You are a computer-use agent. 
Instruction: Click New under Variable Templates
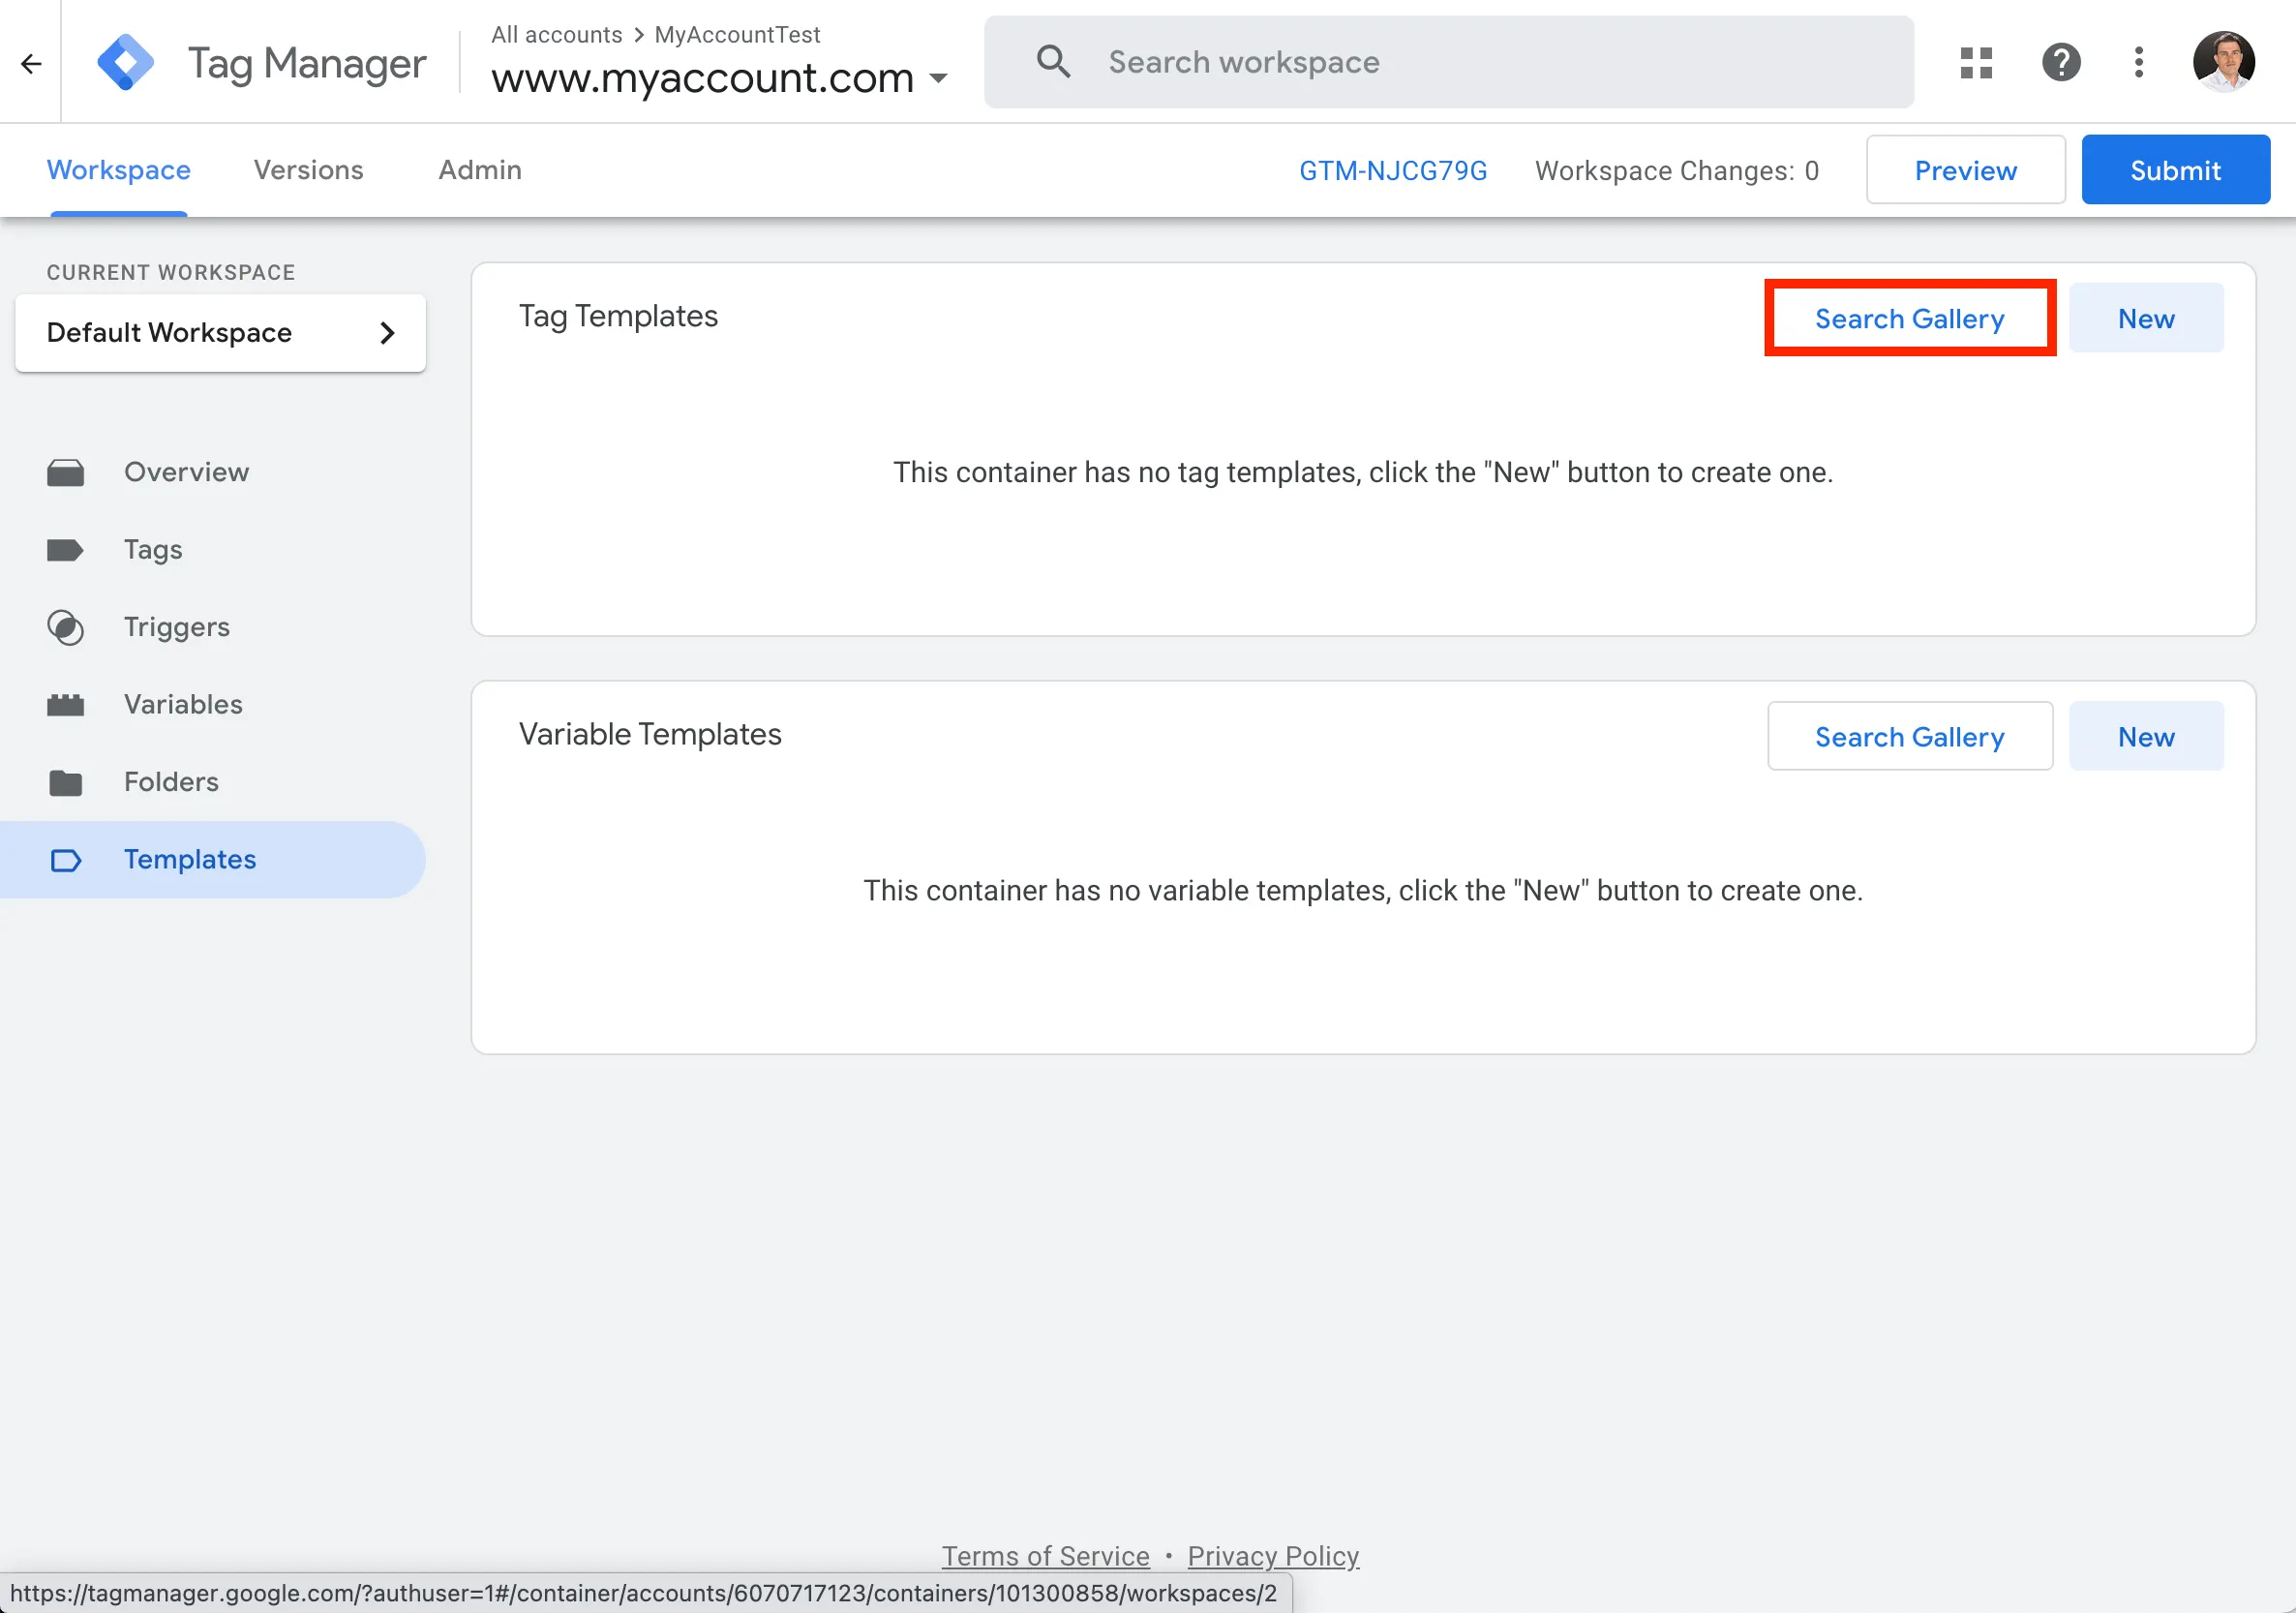point(2145,737)
